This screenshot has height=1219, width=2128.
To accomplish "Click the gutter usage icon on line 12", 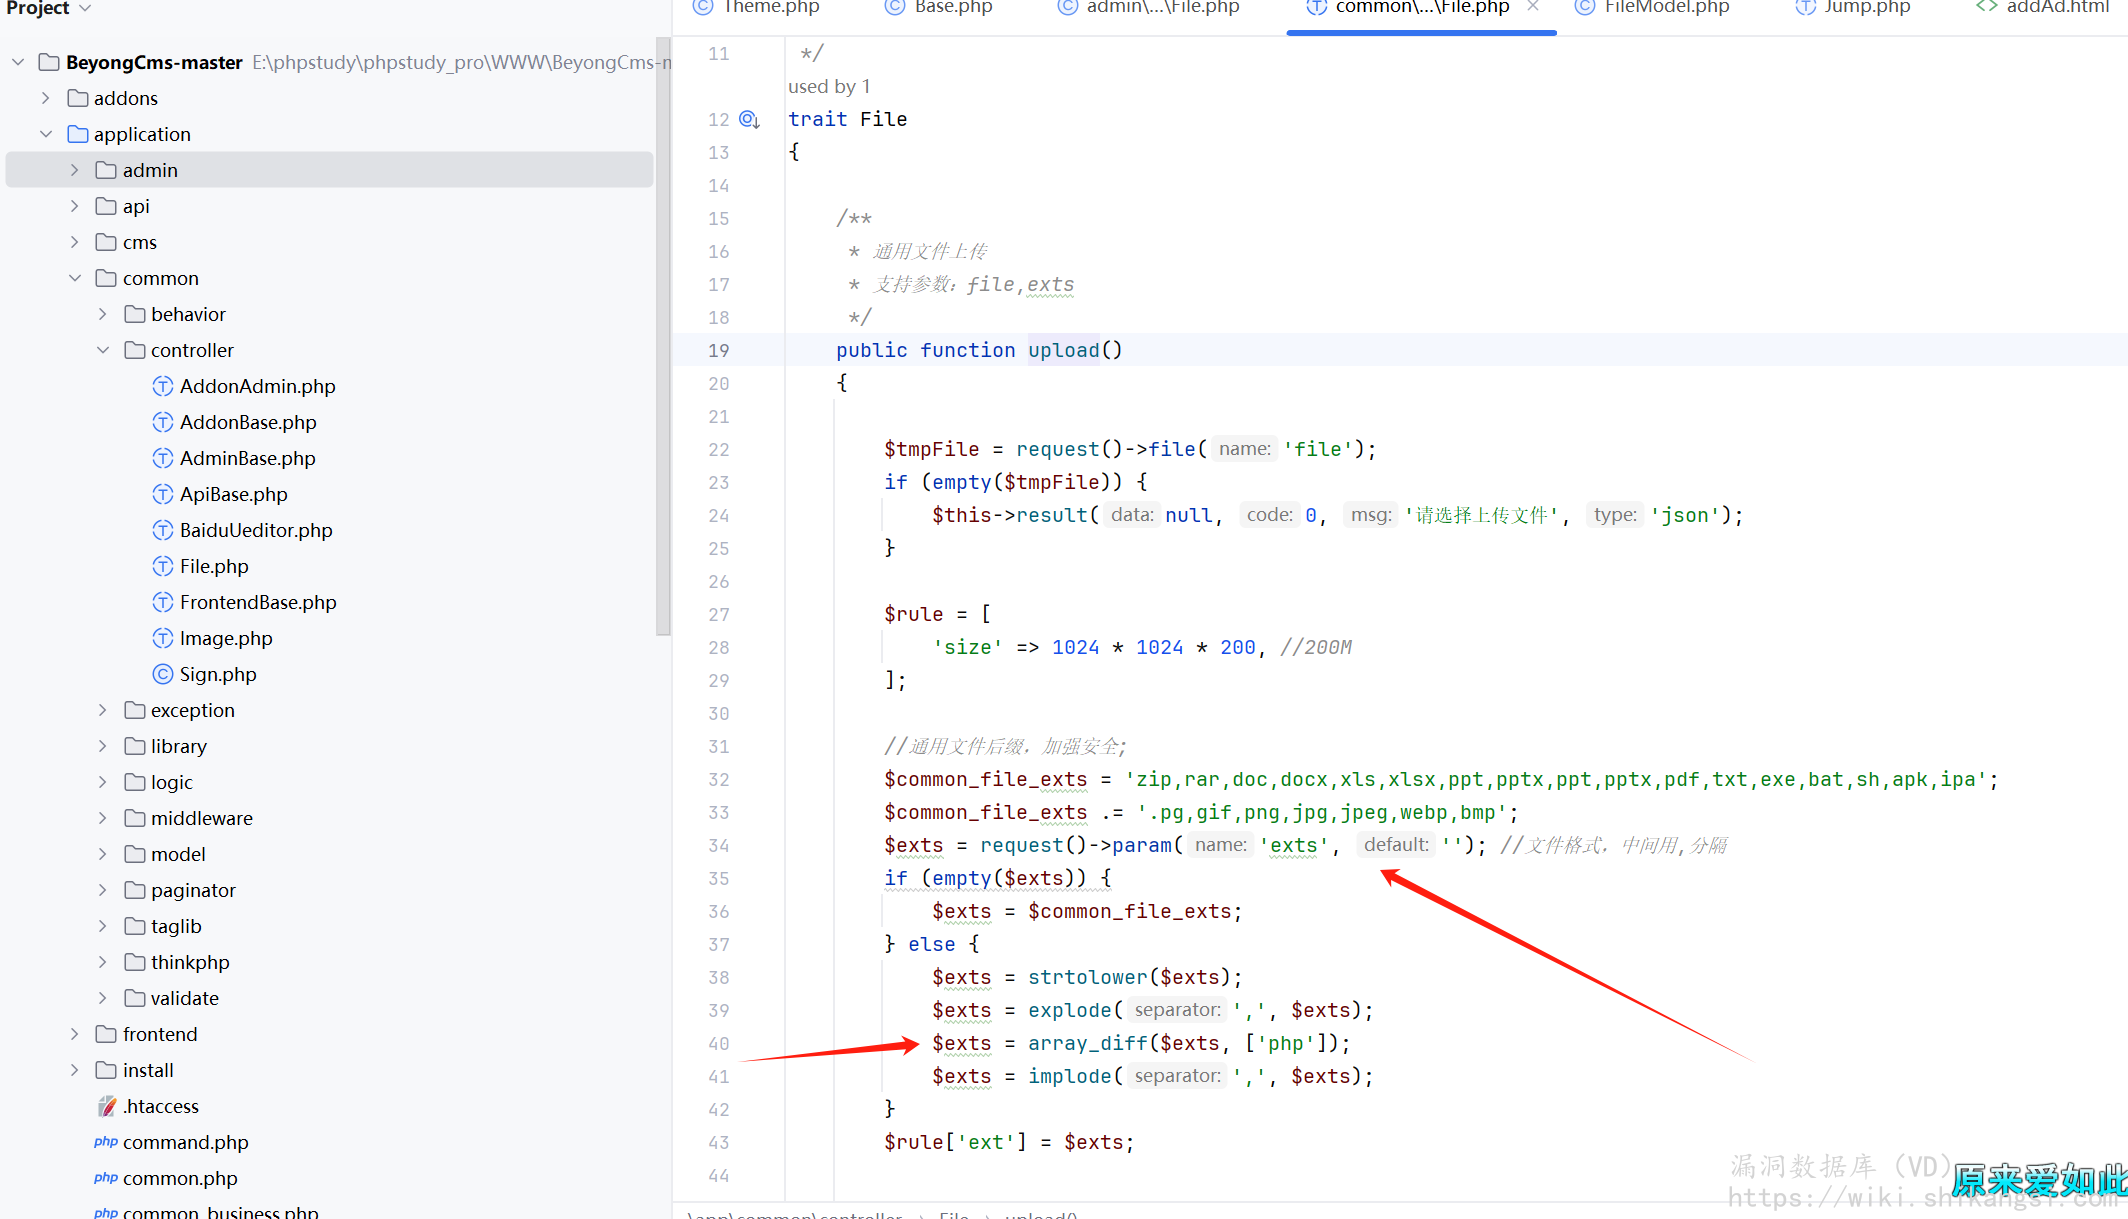I will tap(750, 120).
